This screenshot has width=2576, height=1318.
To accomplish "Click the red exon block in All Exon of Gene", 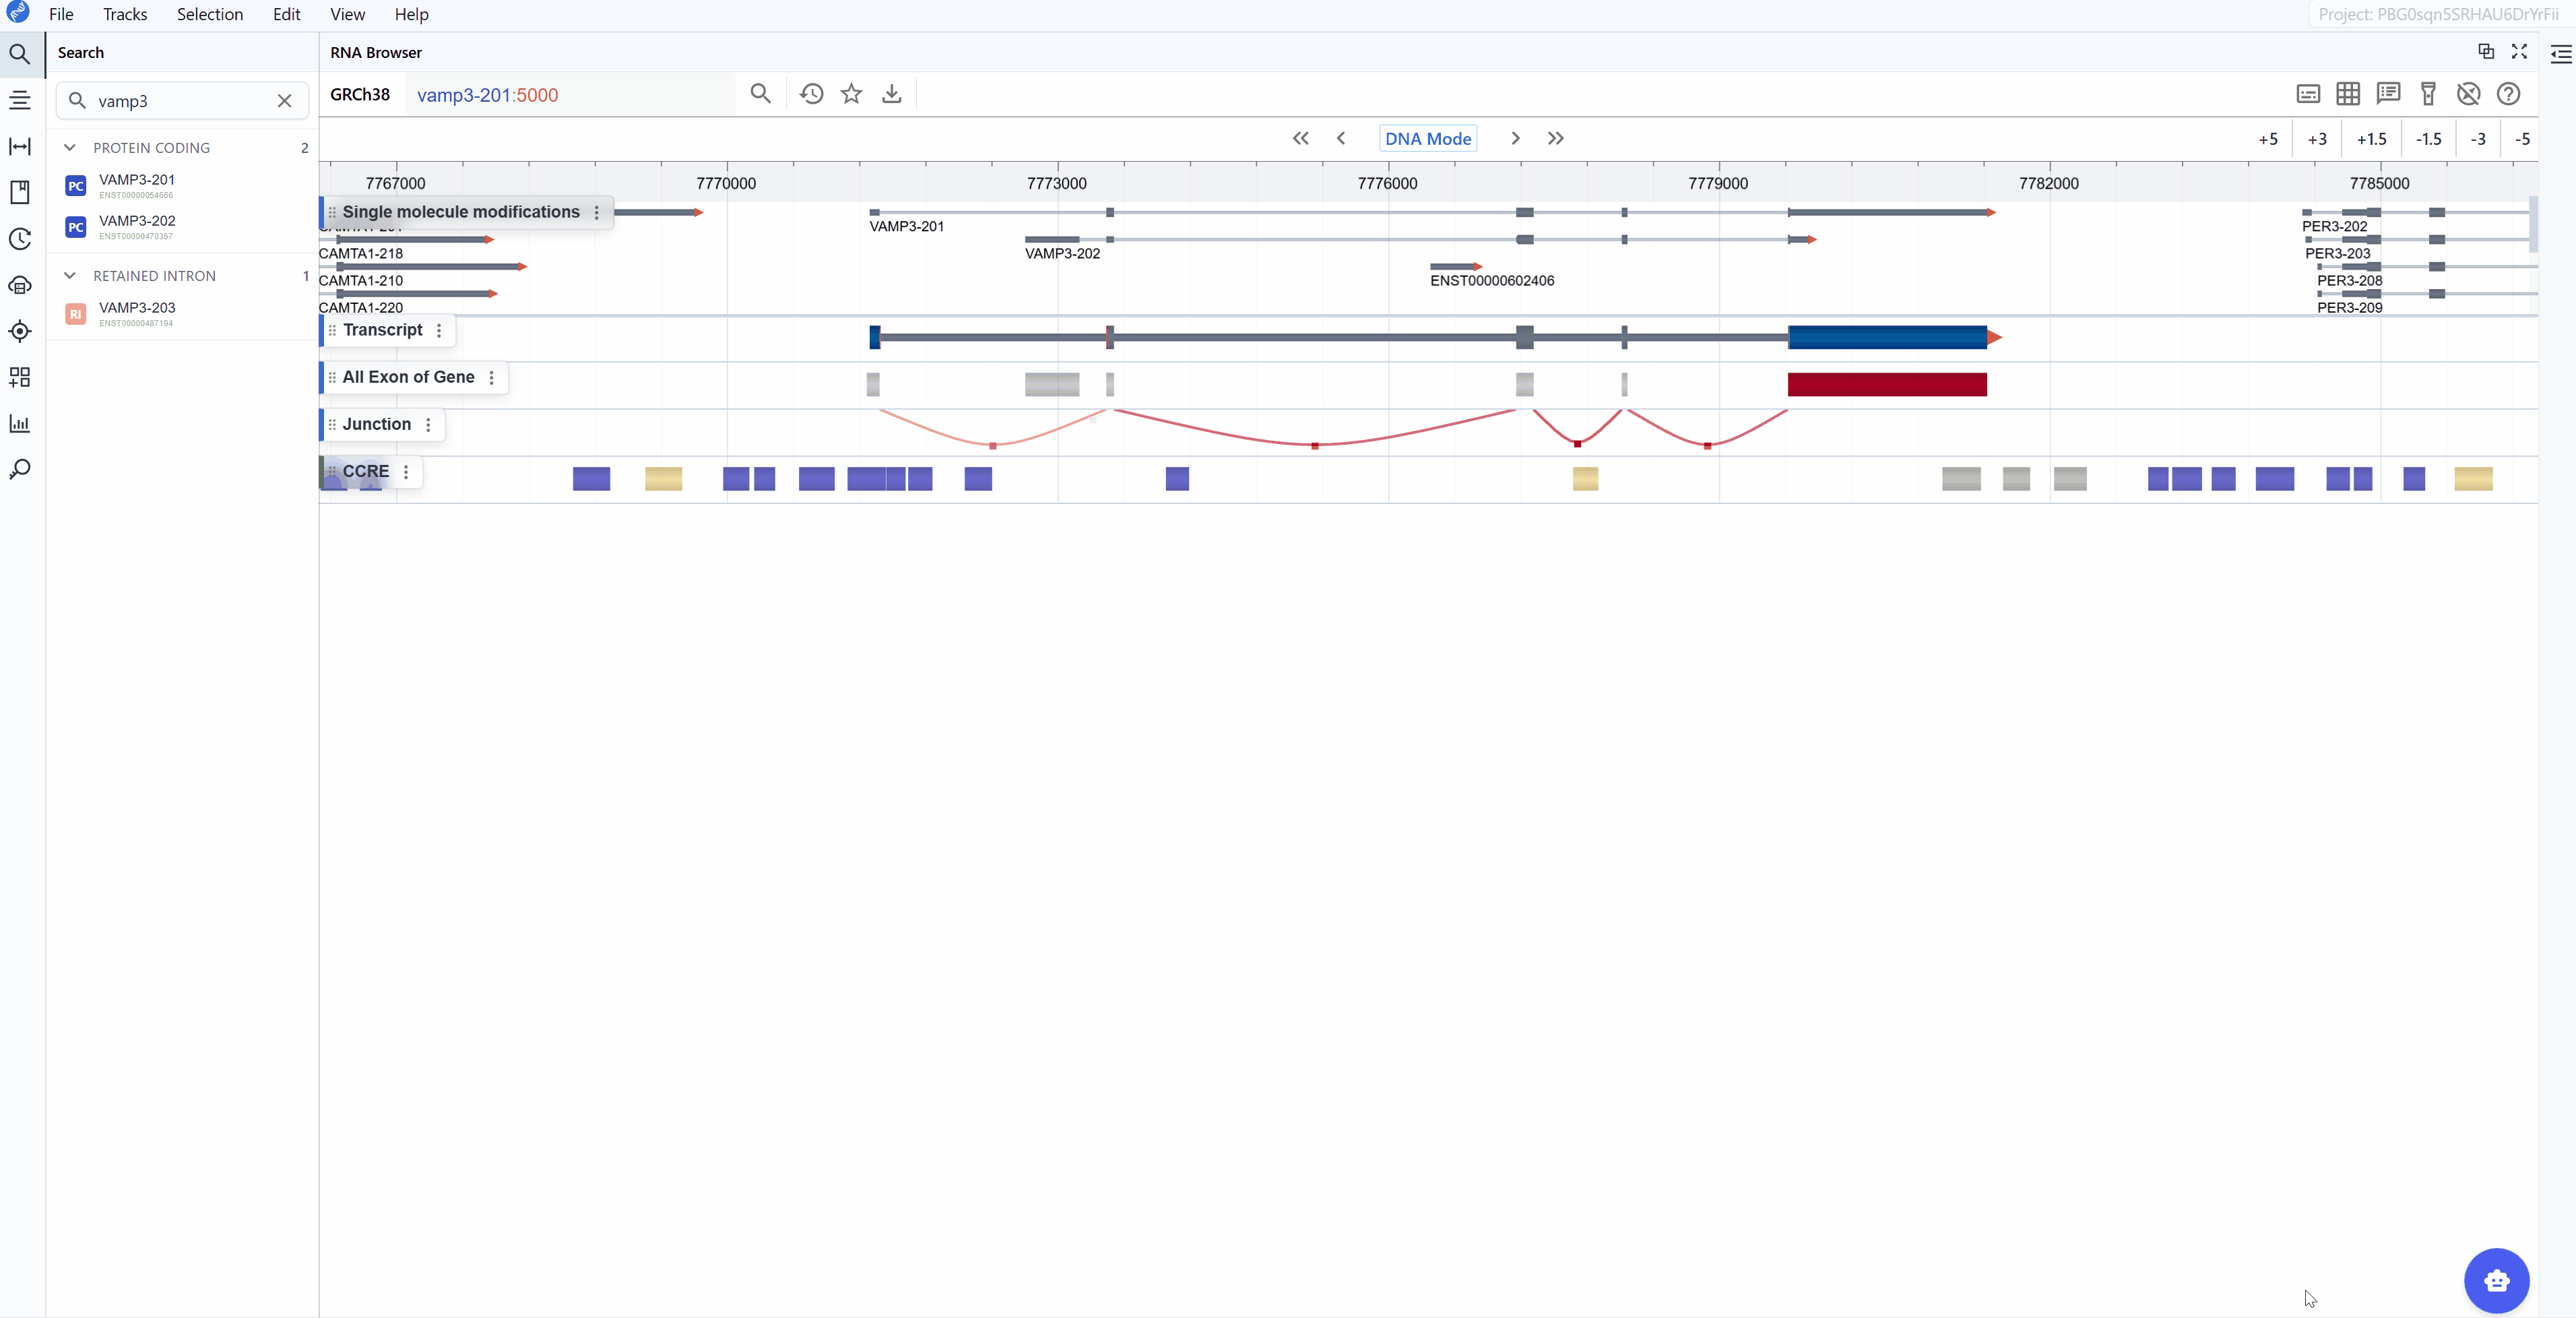I will pyautogui.click(x=1886, y=384).
